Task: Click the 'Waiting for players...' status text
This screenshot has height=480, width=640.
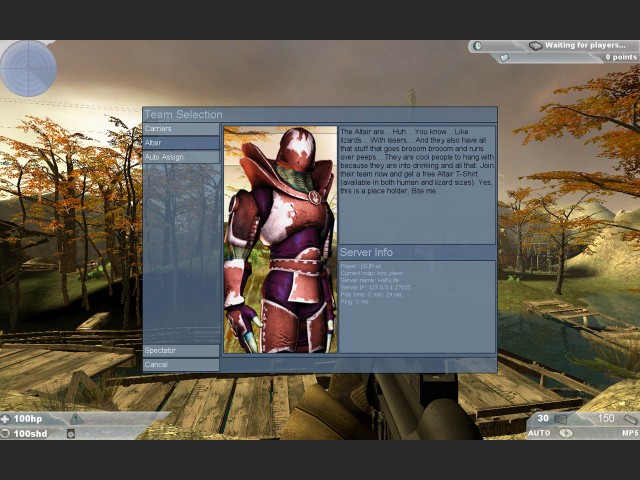Action: pos(585,45)
